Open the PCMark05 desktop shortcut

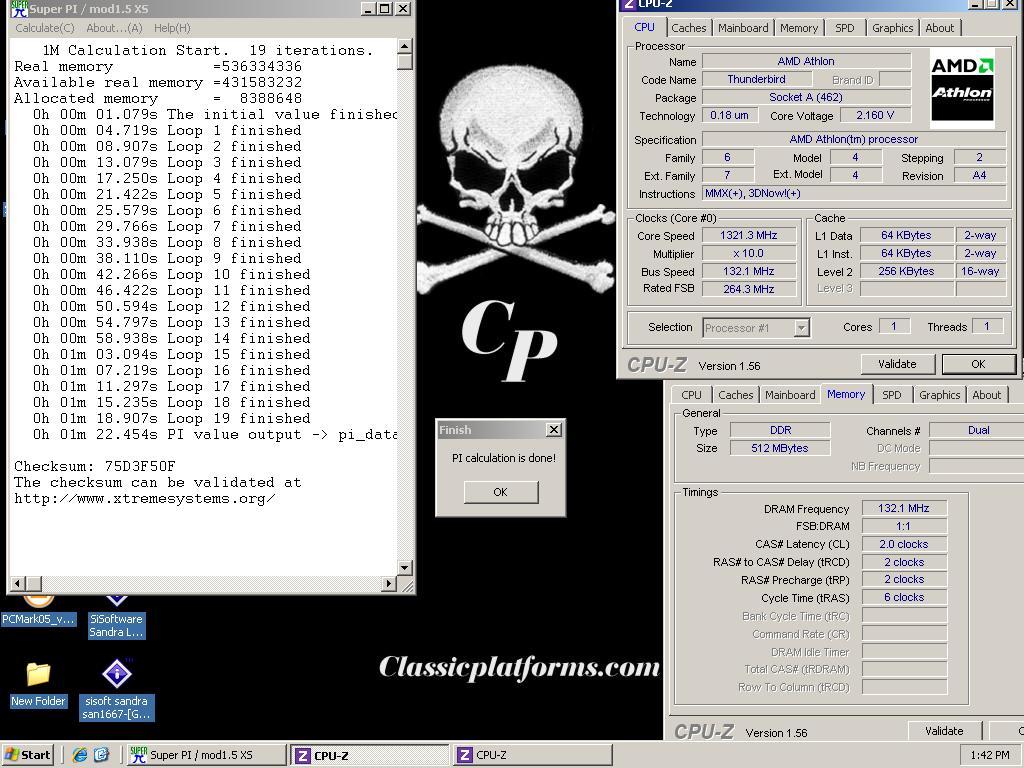(x=39, y=611)
